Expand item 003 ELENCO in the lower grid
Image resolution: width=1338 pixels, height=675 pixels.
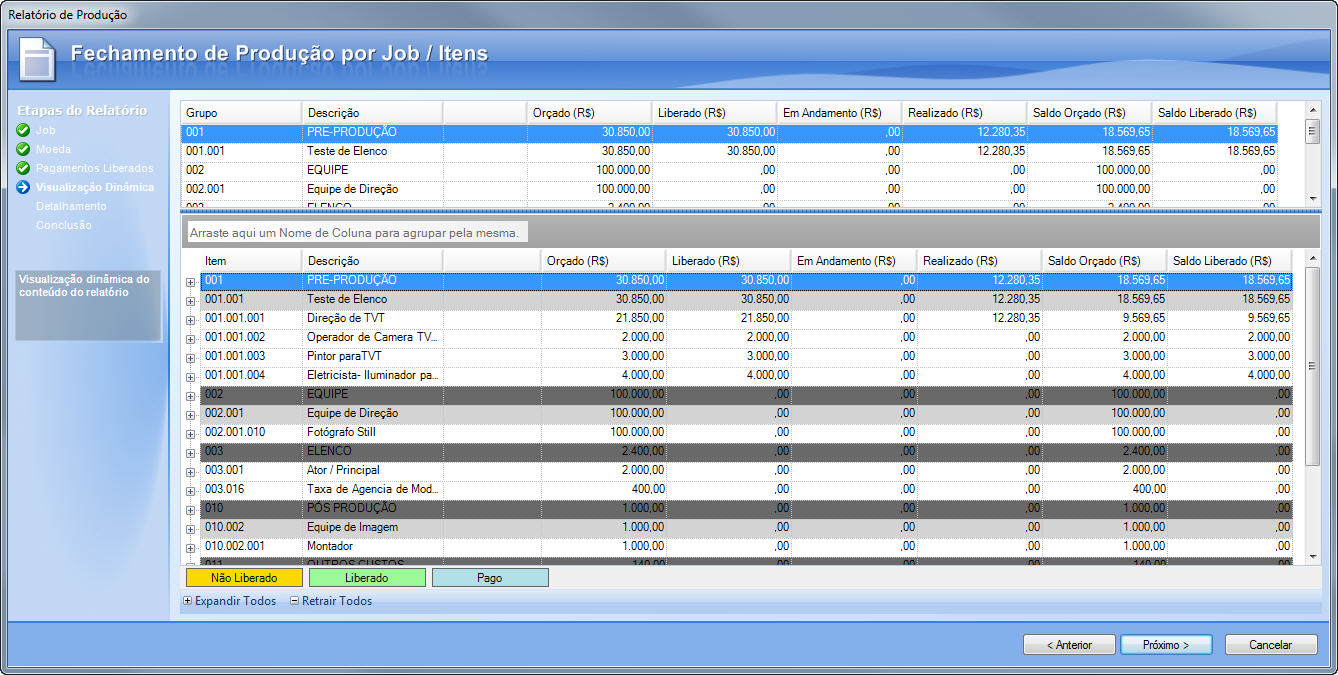click(190, 452)
